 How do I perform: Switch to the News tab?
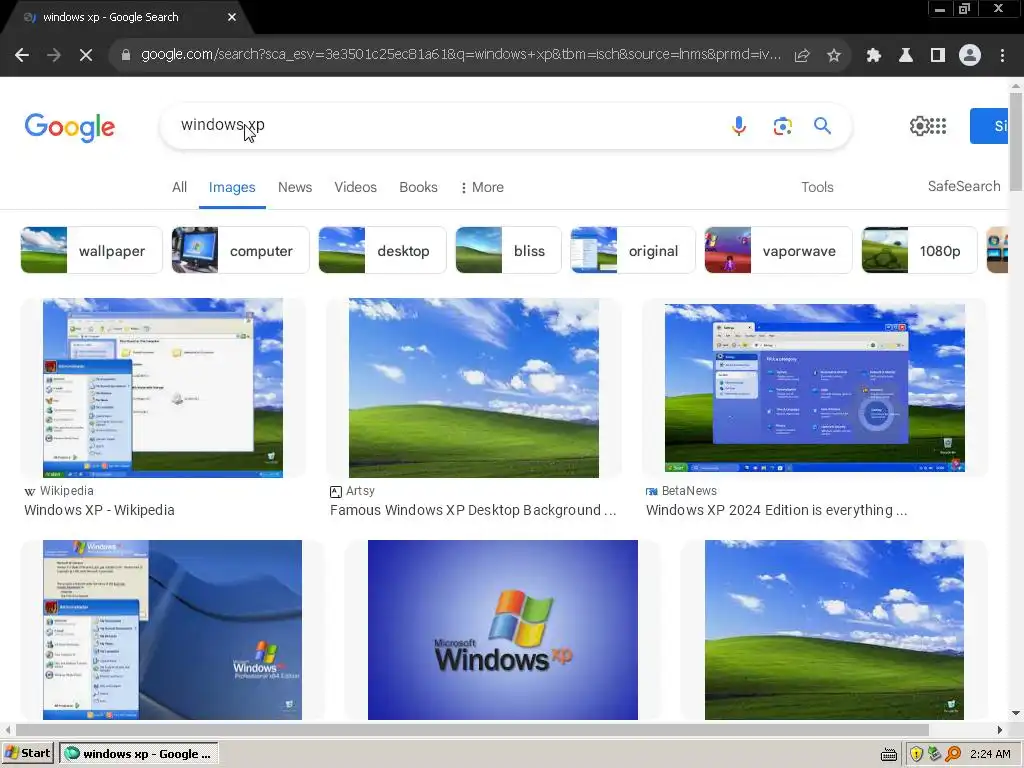click(x=295, y=187)
